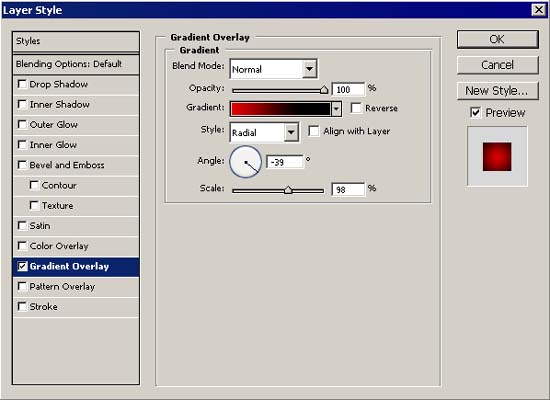550x400 pixels.
Task: Click the New Style... button
Action: pos(497,91)
